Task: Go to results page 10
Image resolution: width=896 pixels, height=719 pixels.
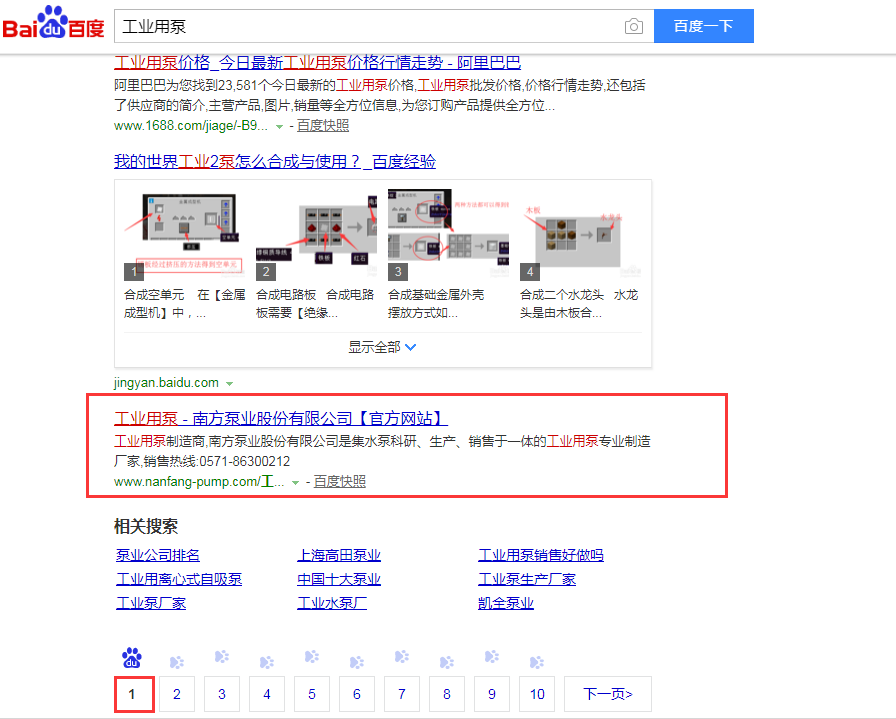Action: [x=537, y=694]
